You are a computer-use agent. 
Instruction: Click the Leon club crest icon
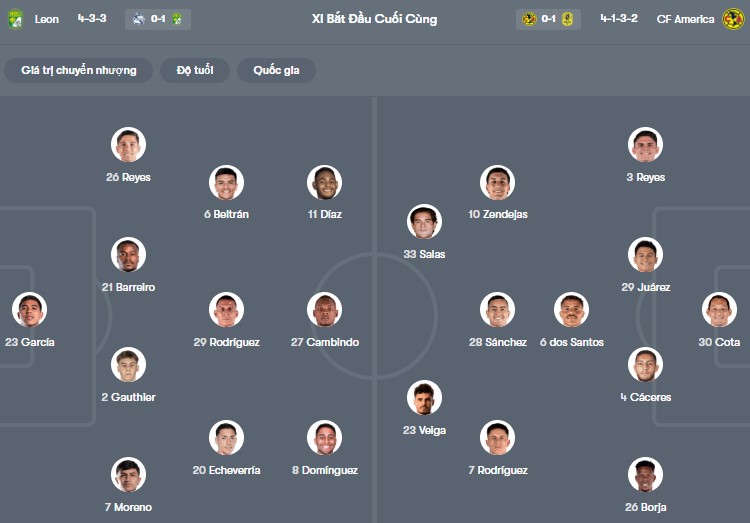(15, 19)
